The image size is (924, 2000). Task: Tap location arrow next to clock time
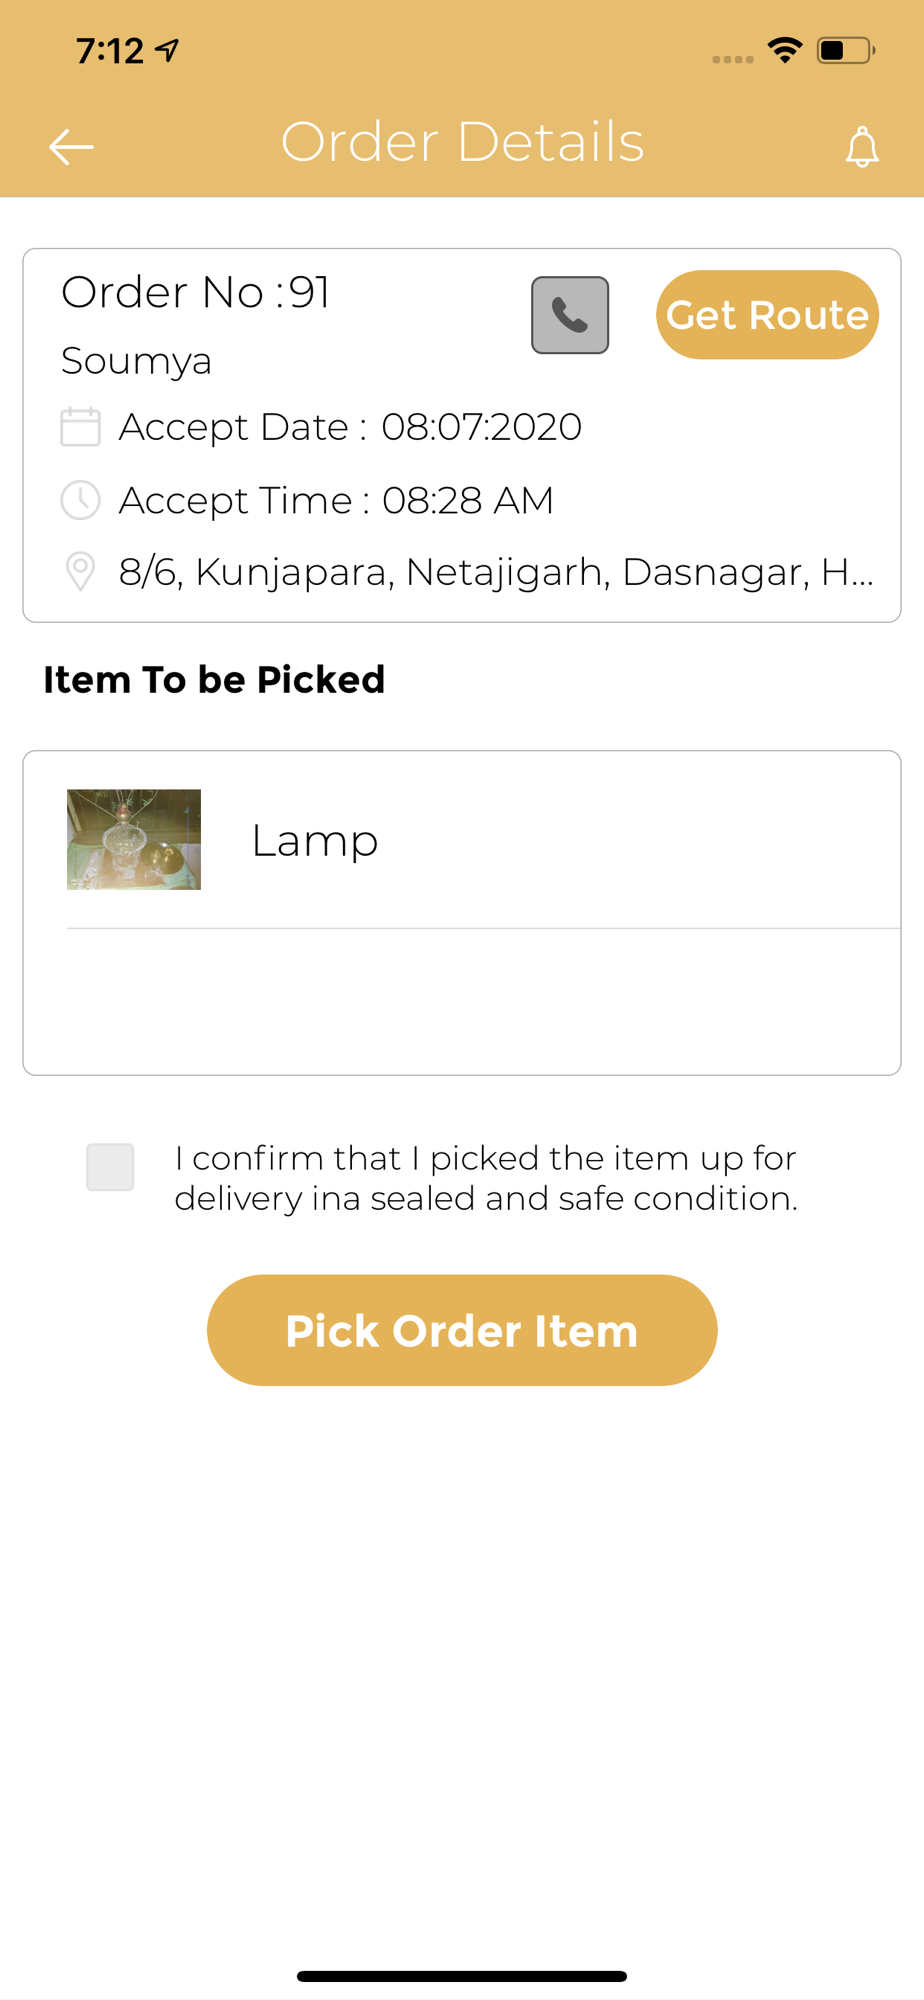click(x=167, y=50)
